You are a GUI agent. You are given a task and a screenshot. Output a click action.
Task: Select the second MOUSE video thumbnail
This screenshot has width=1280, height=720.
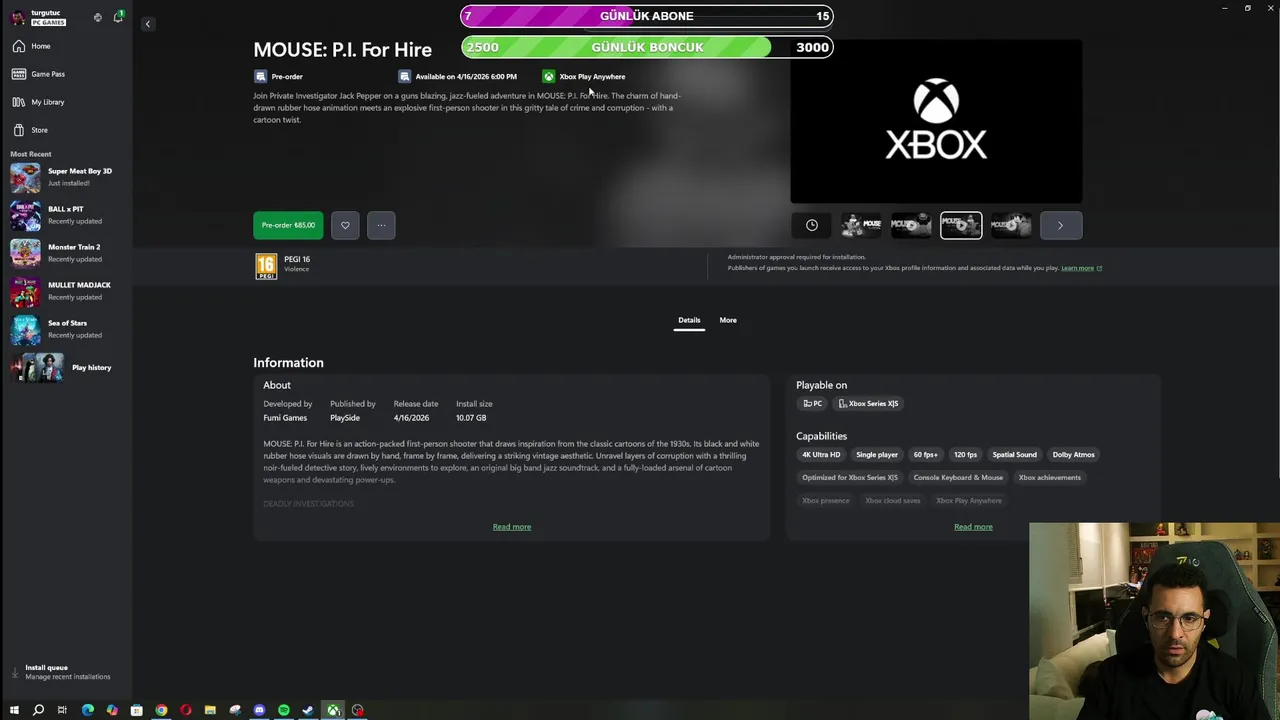(x=911, y=225)
